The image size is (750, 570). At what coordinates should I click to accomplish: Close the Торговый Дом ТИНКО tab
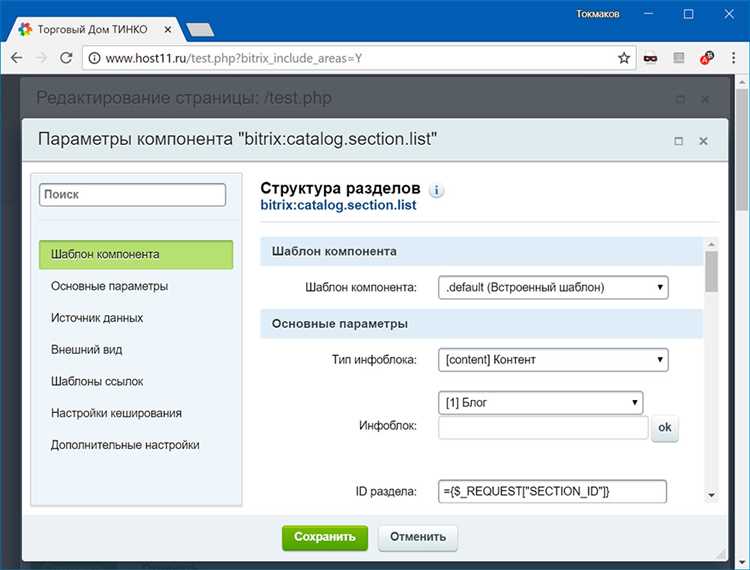point(167,30)
